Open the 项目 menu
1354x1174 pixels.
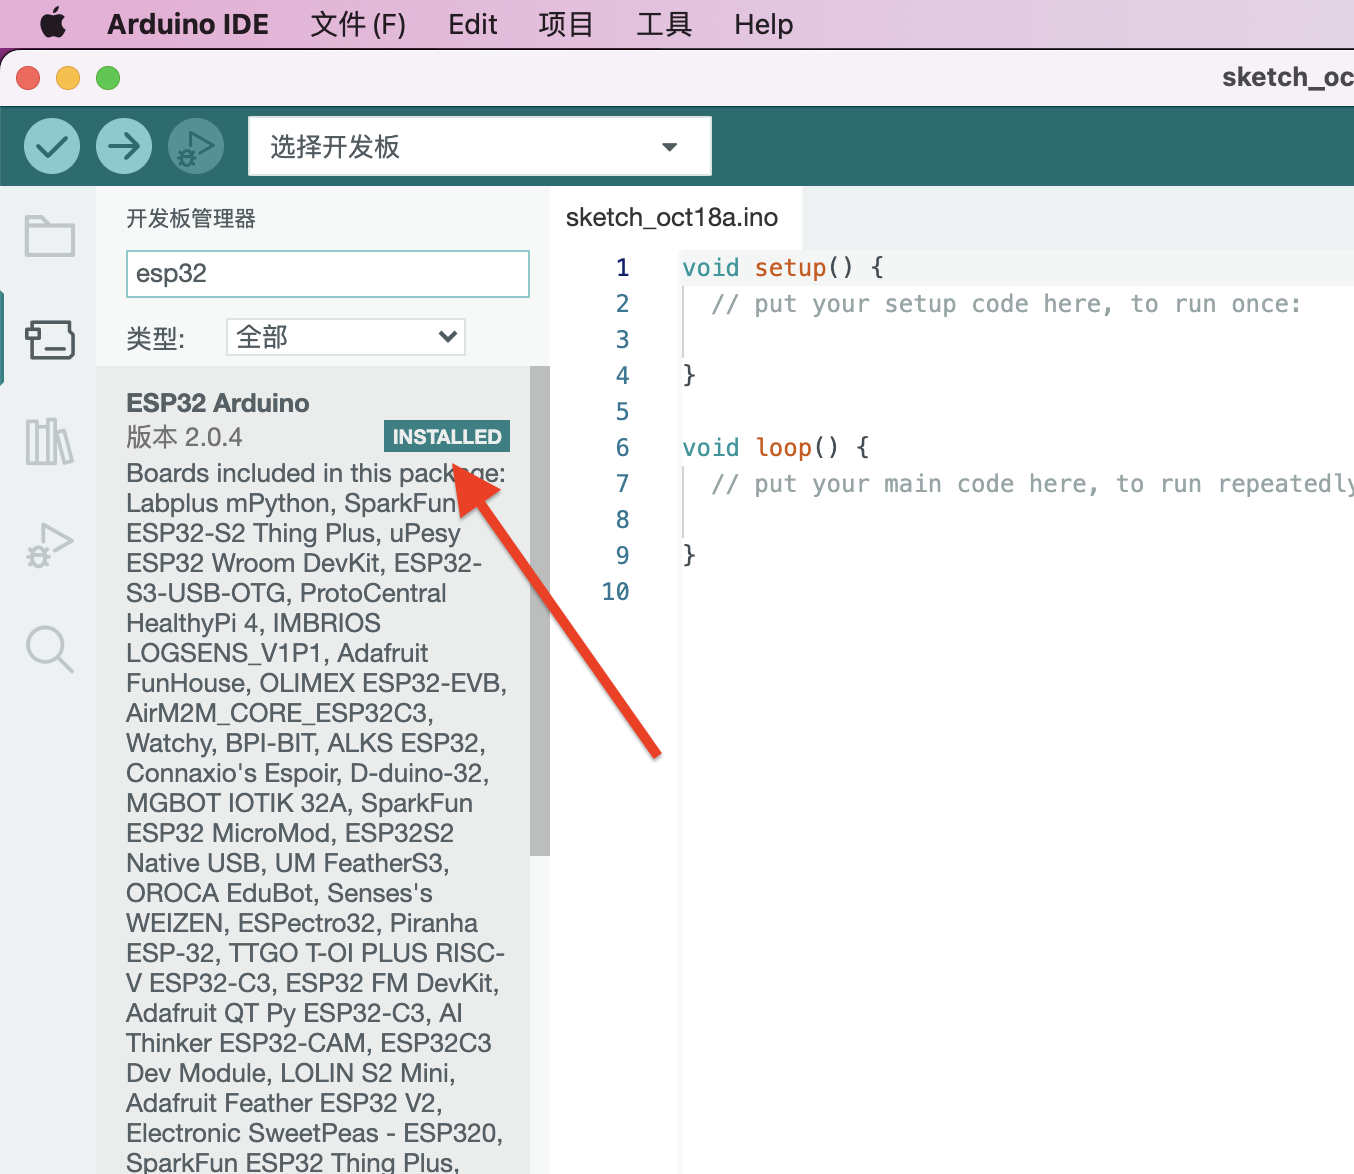[566, 24]
